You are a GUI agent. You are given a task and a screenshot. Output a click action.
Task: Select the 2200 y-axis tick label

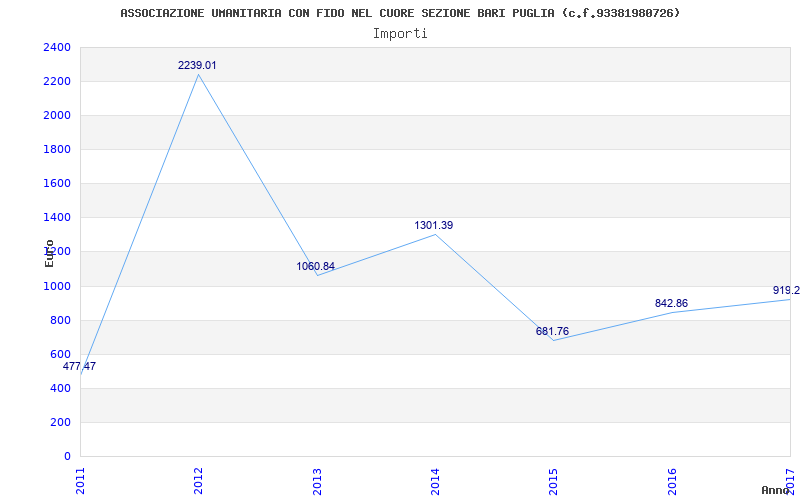click(57, 82)
